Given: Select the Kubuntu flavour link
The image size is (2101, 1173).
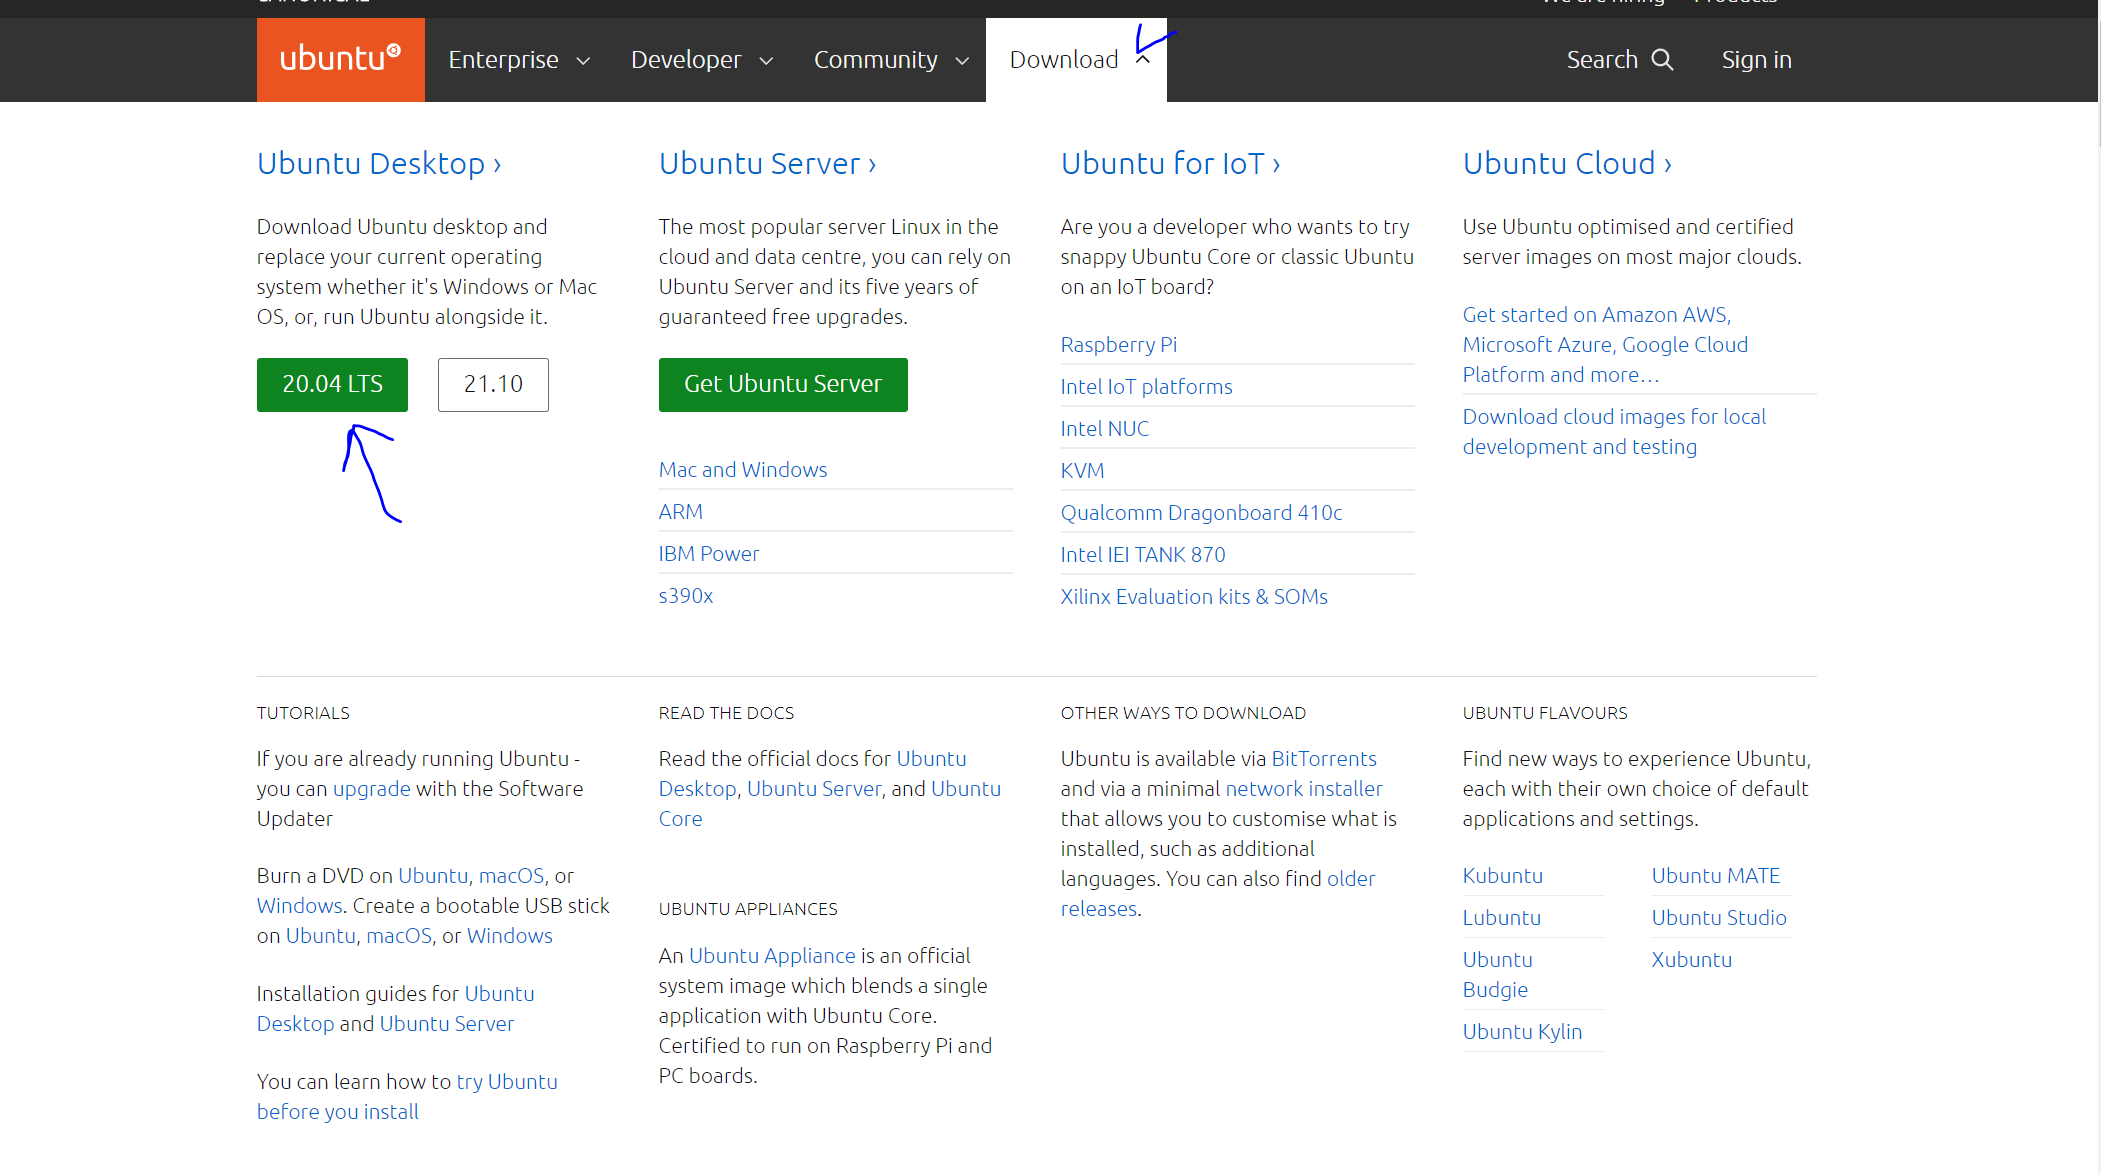Looking at the screenshot, I should [1502, 876].
